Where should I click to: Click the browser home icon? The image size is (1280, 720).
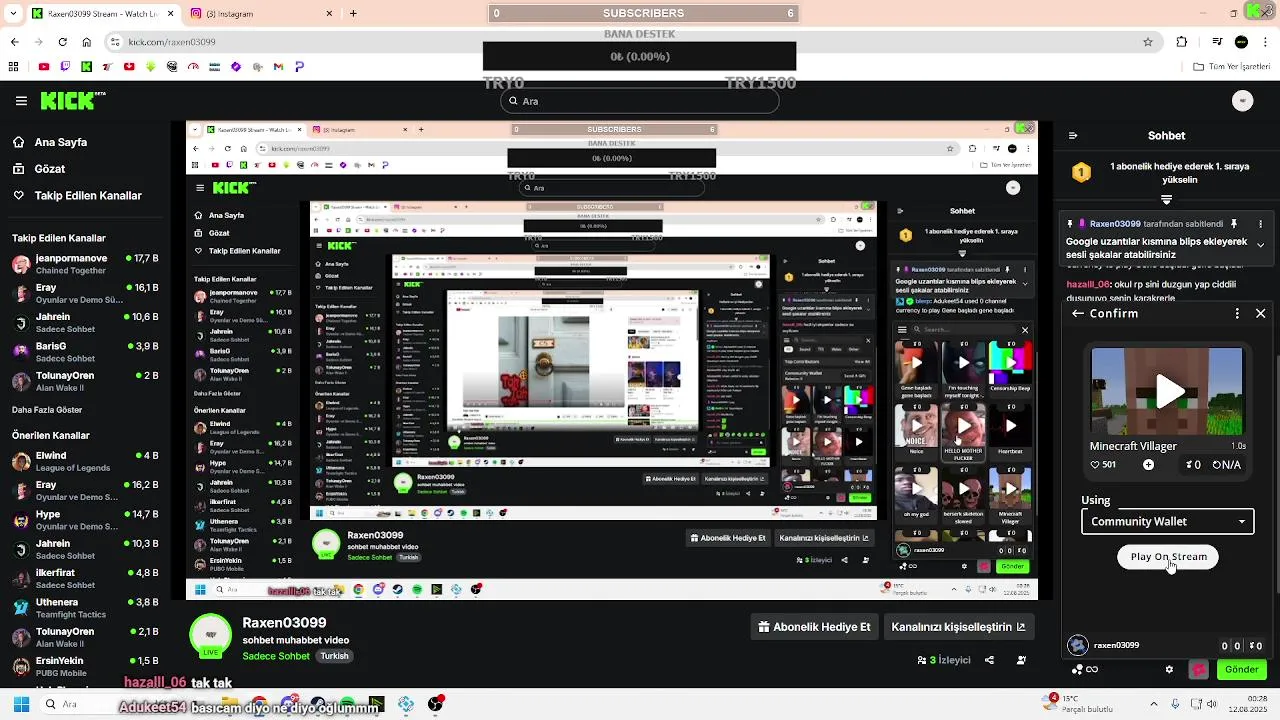[x=87, y=42]
